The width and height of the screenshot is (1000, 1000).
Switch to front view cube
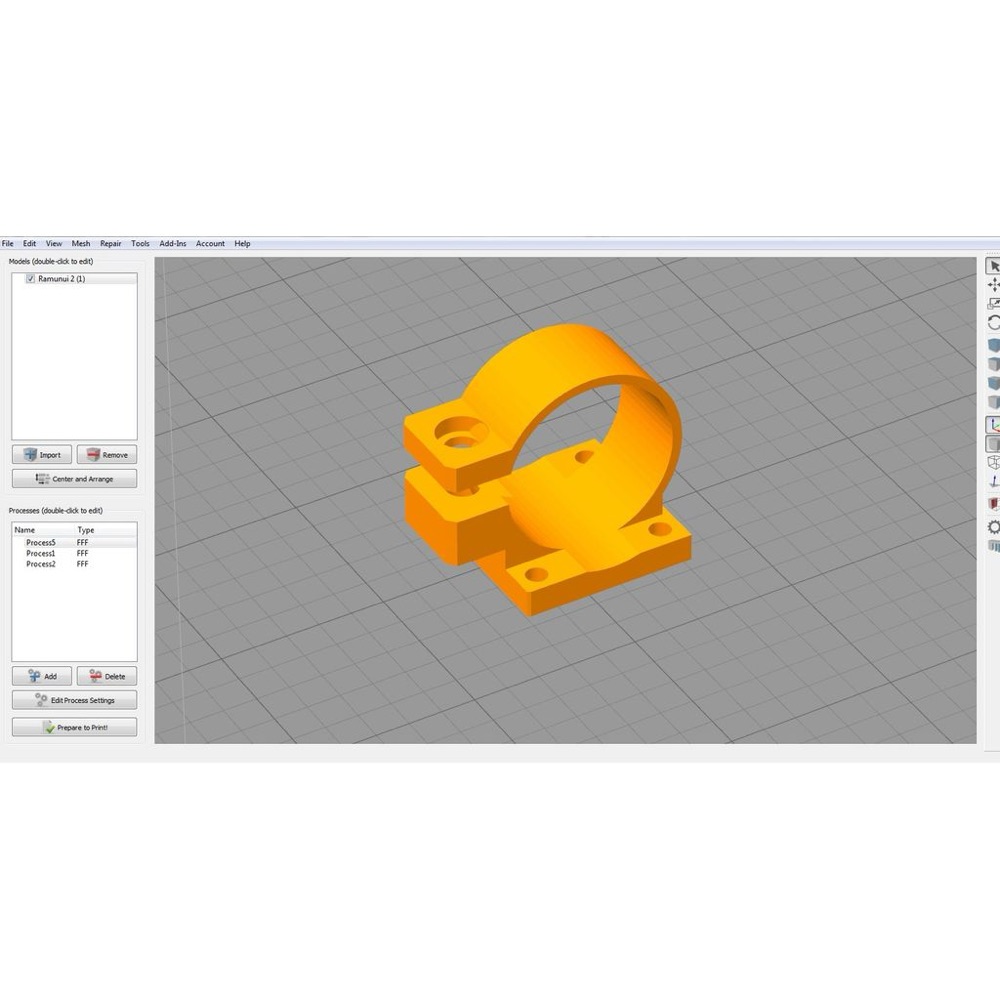coord(994,383)
